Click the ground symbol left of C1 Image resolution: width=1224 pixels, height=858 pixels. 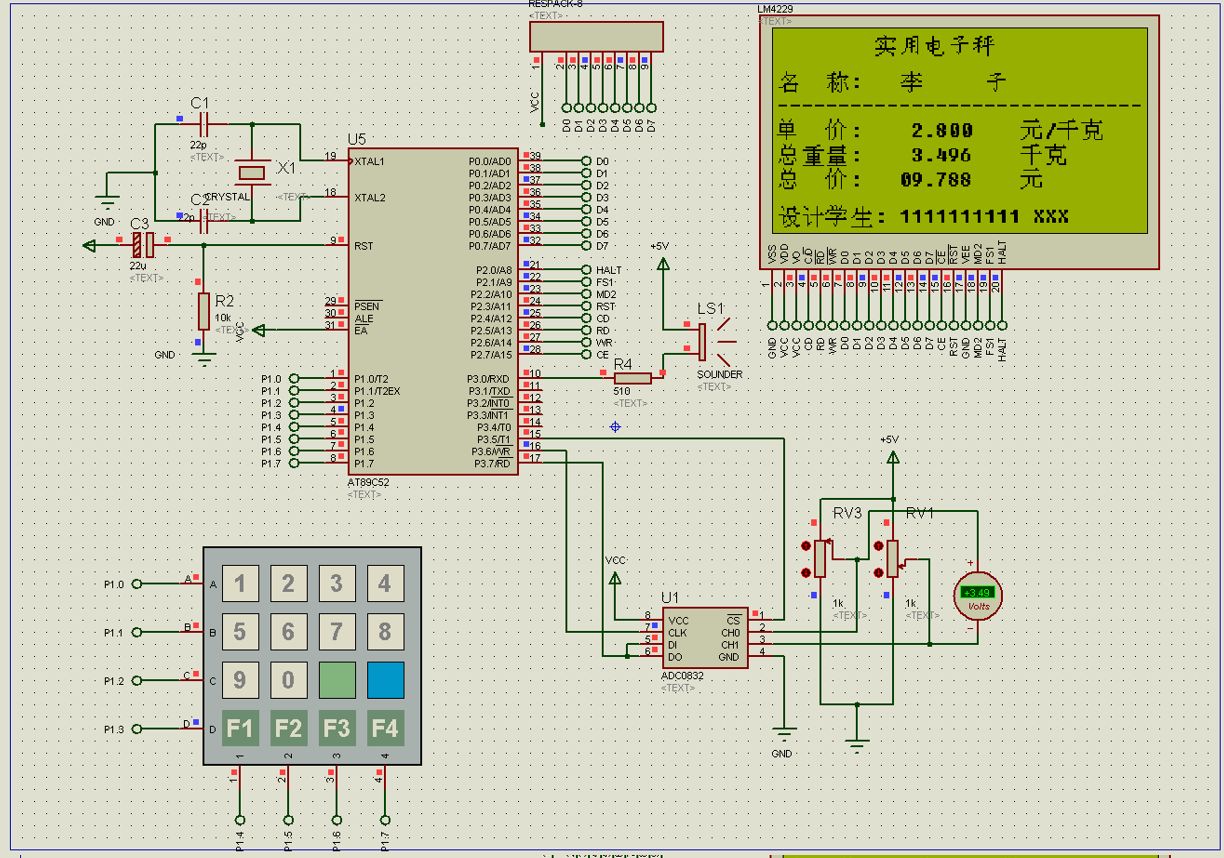pyautogui.click(x=108, y=202)
